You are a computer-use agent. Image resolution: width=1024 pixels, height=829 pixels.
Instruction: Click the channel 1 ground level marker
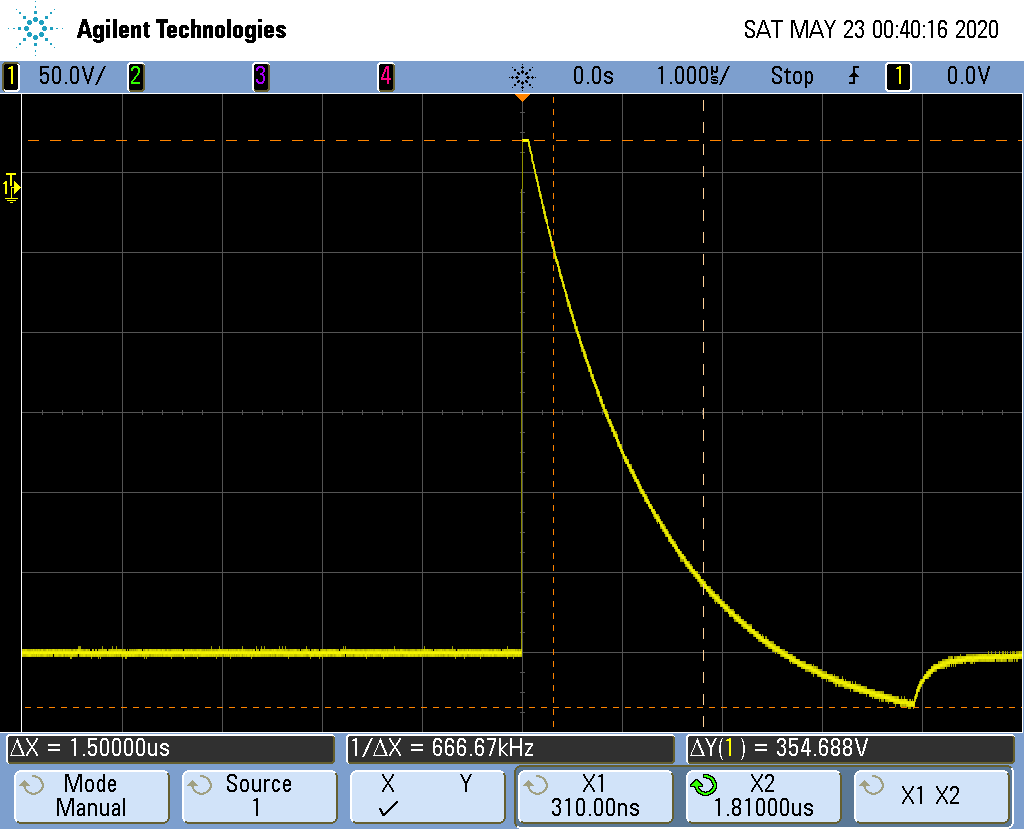11,187
